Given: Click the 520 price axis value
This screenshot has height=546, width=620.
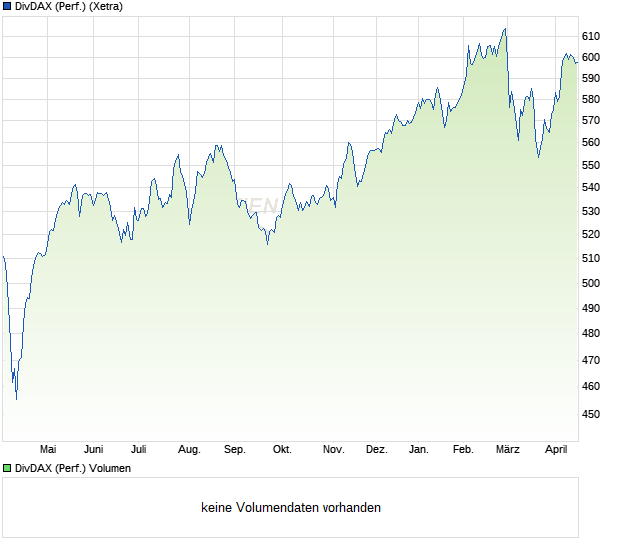Looking at the screenshot, I should pyautogui.click(x=591, y=234).
